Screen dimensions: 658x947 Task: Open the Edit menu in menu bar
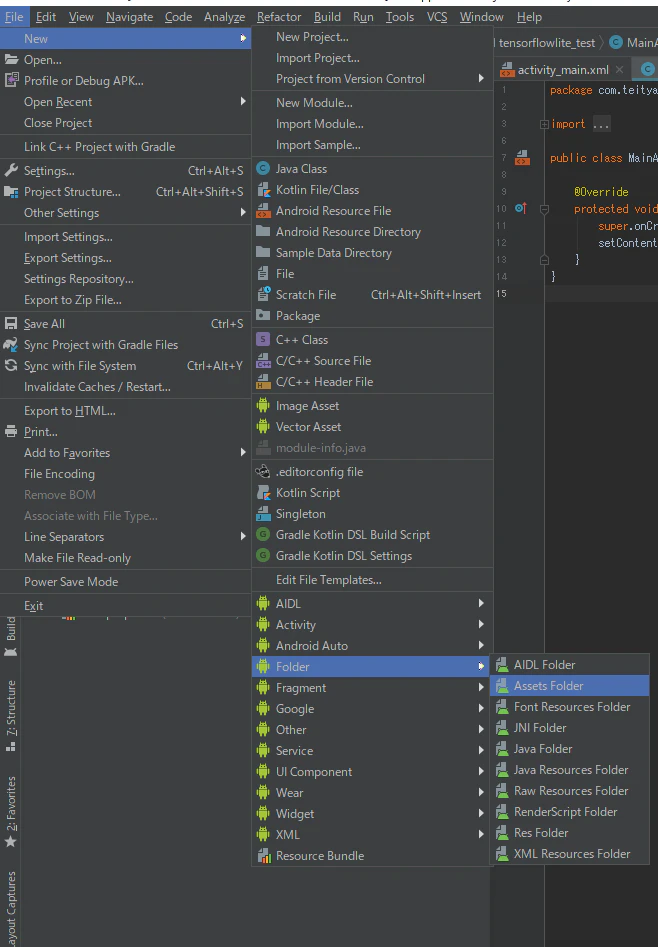tap(46, 17)
